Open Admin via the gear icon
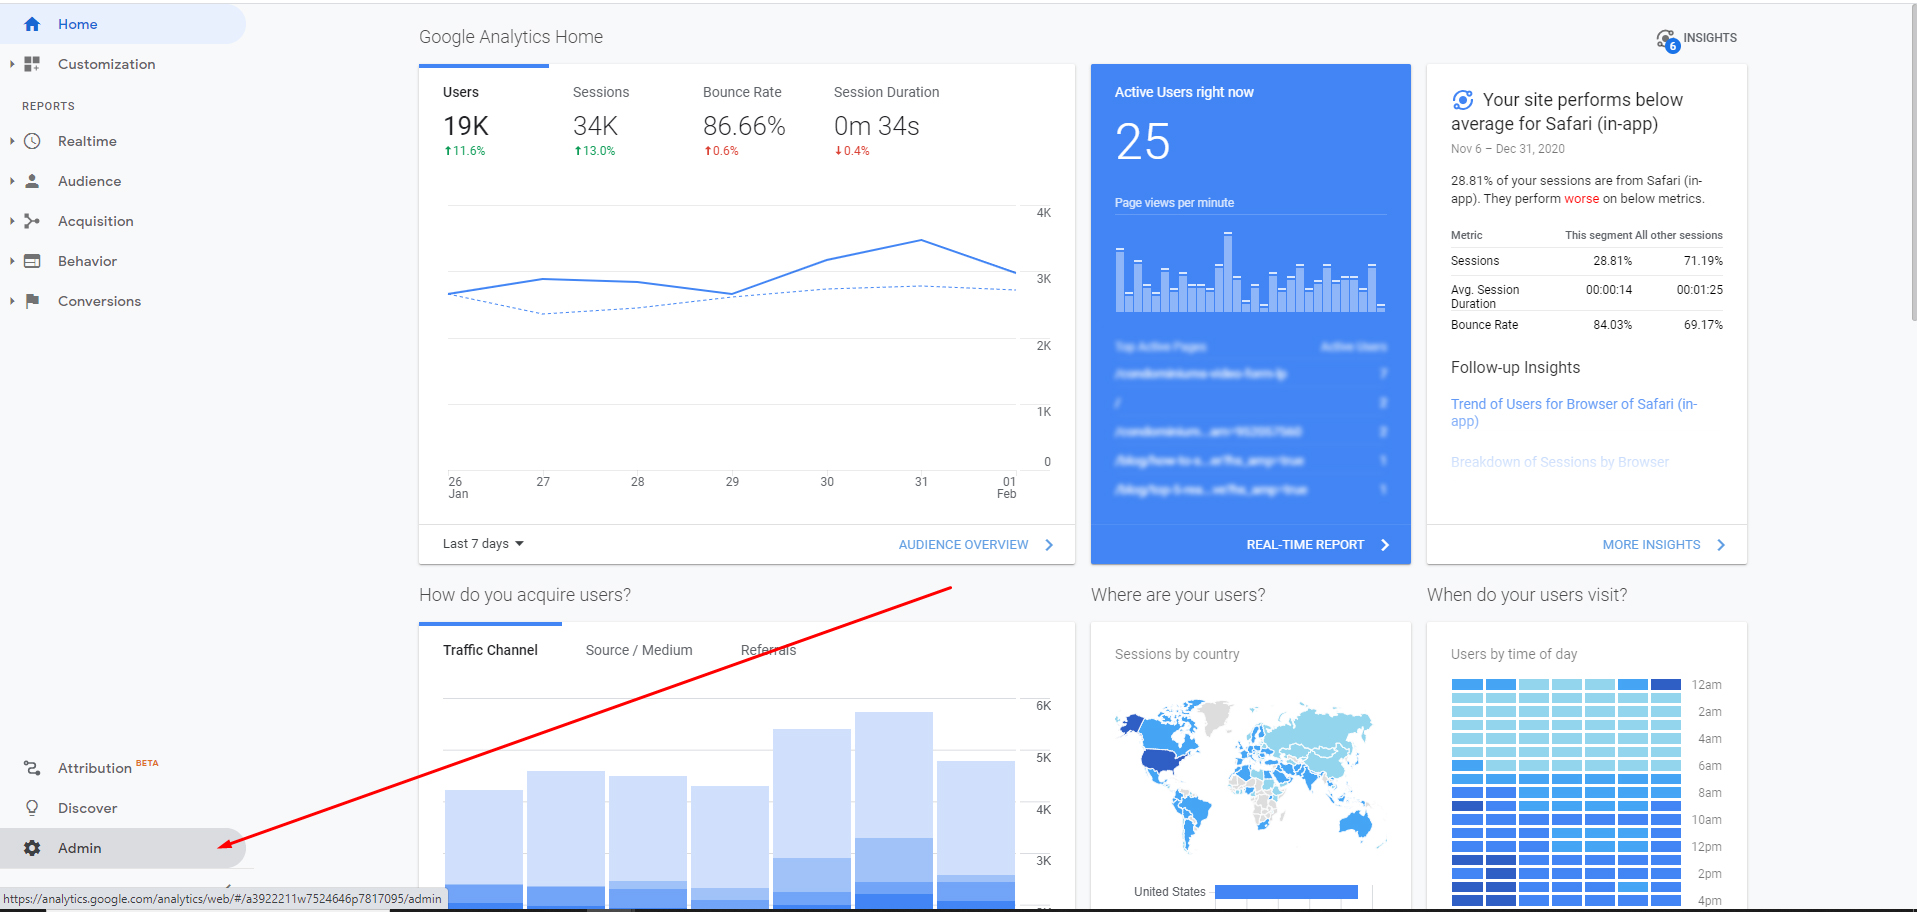Screen dimensions: 1917x912 point(32,848)
